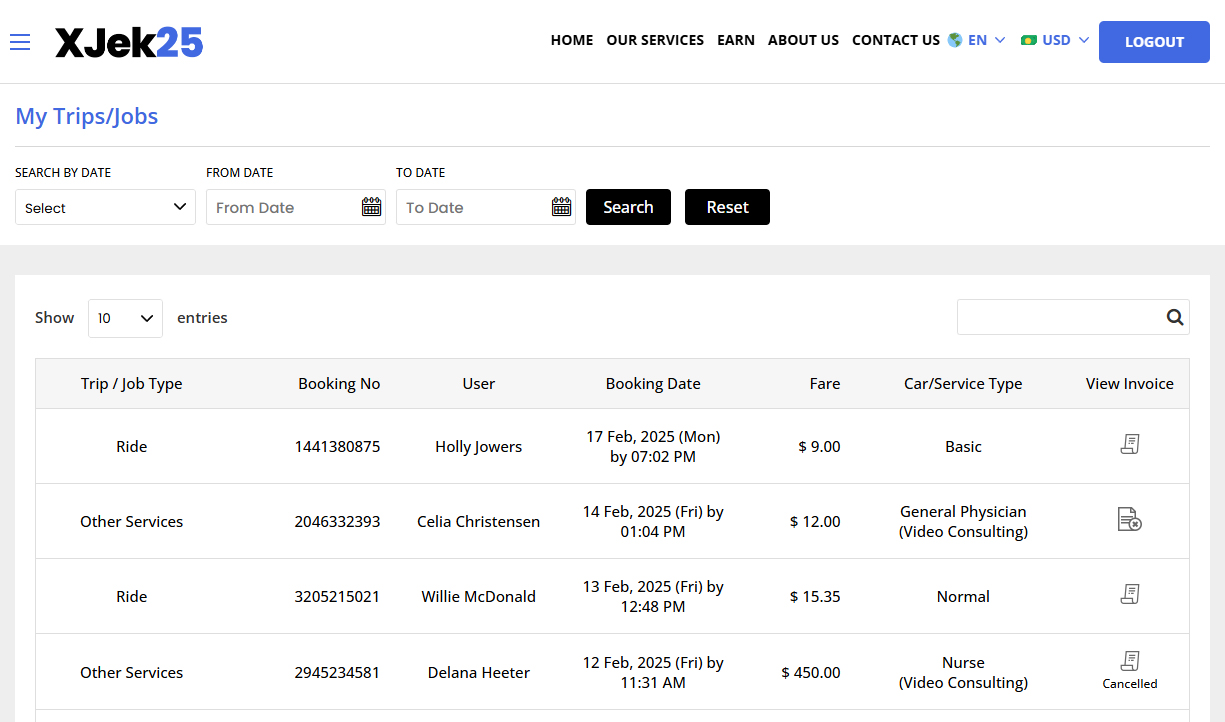The height and width of the screenshot is (722, 1225).
Task: Go to the Home menu item
Action: pos(572,41)
